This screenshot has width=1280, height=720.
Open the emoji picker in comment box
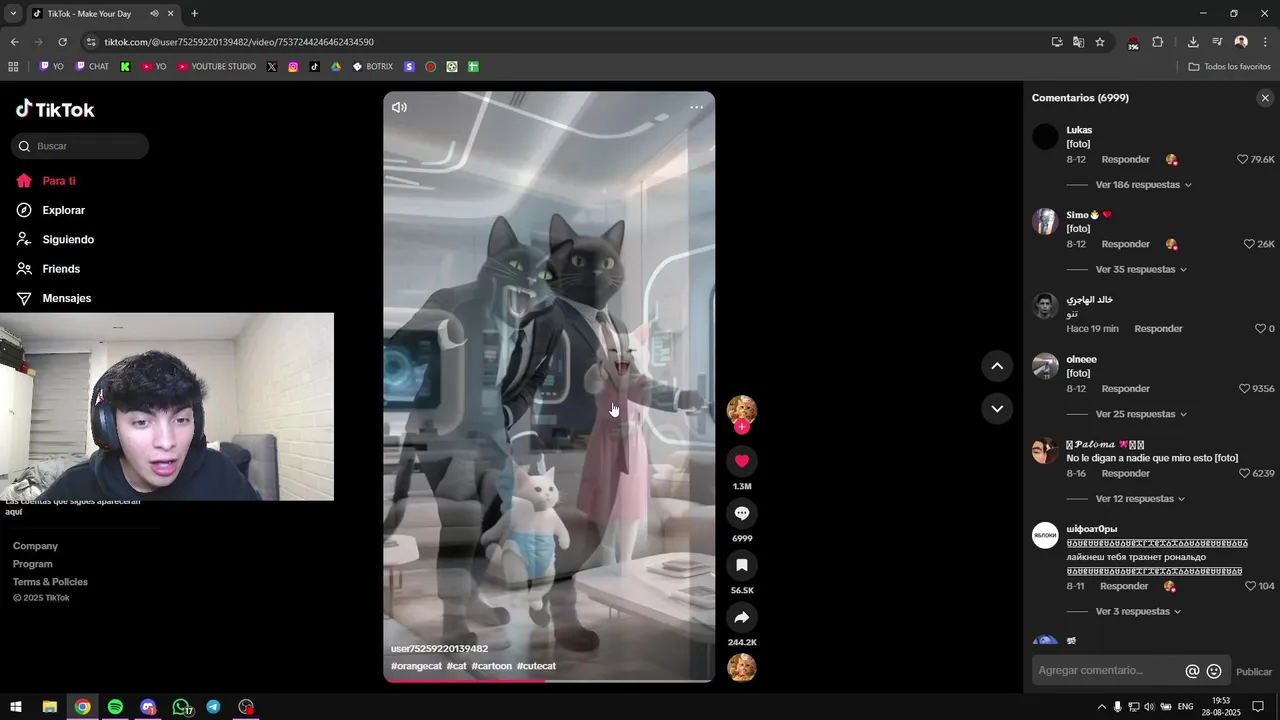(1214, 671)
